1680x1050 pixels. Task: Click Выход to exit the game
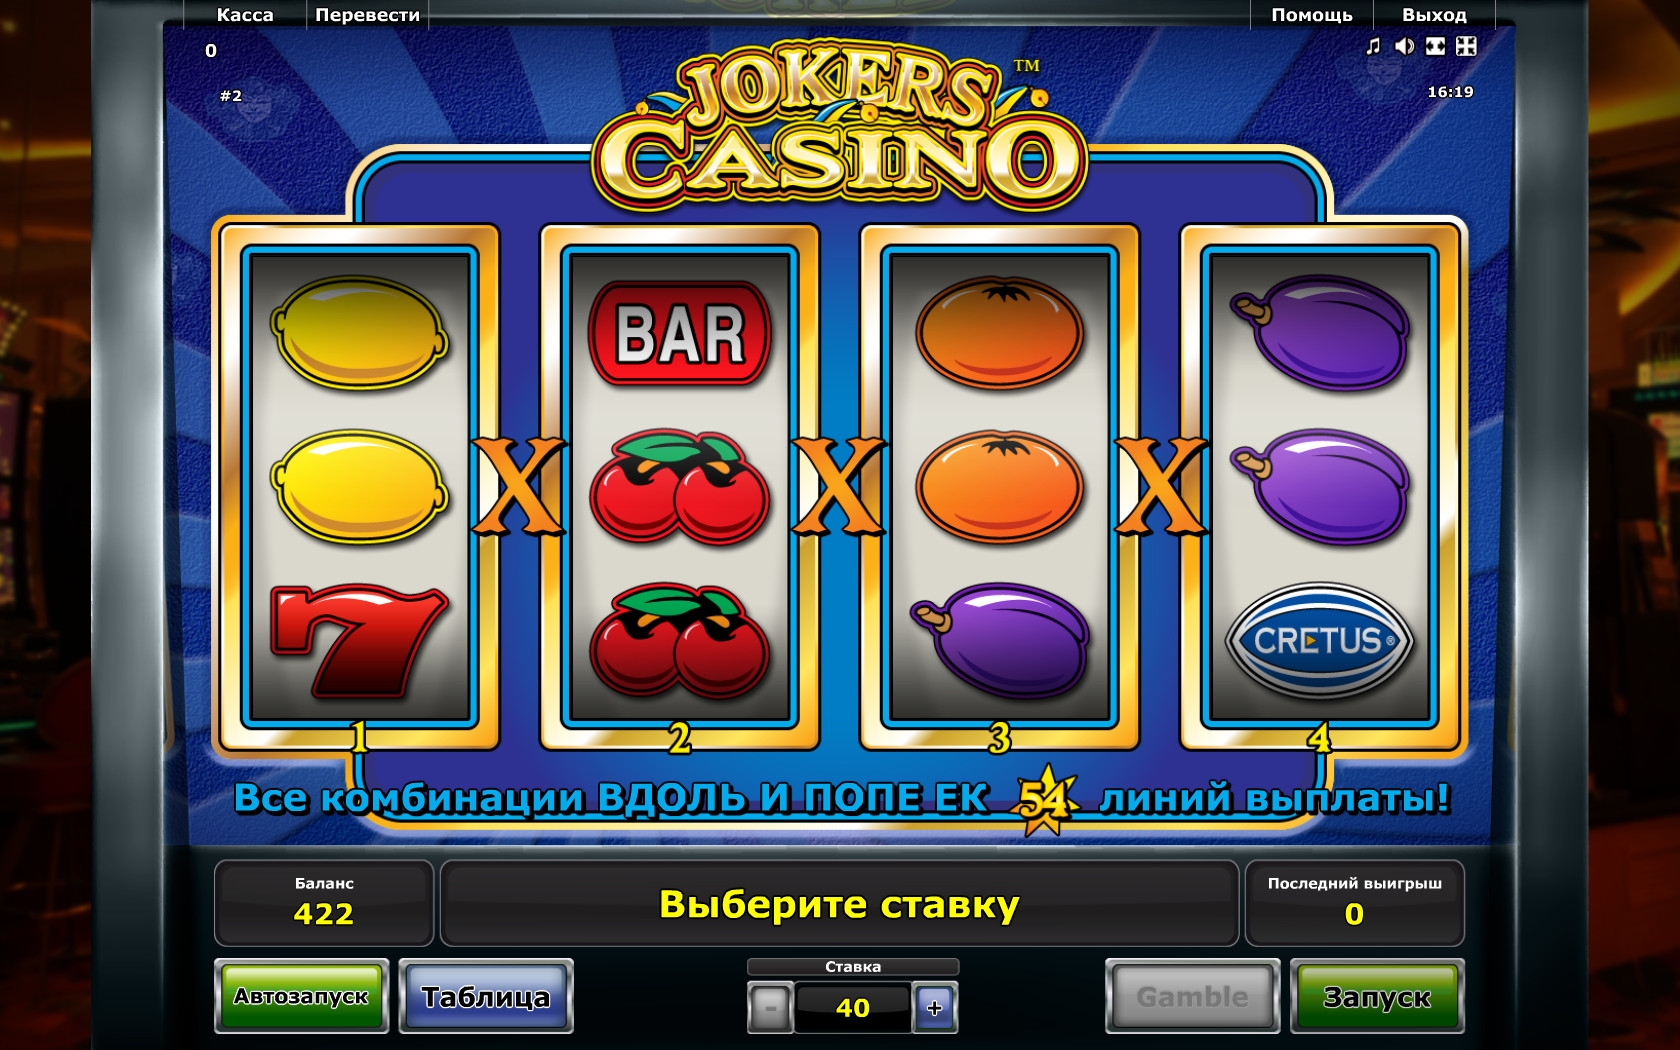(x=1434, y=15)
